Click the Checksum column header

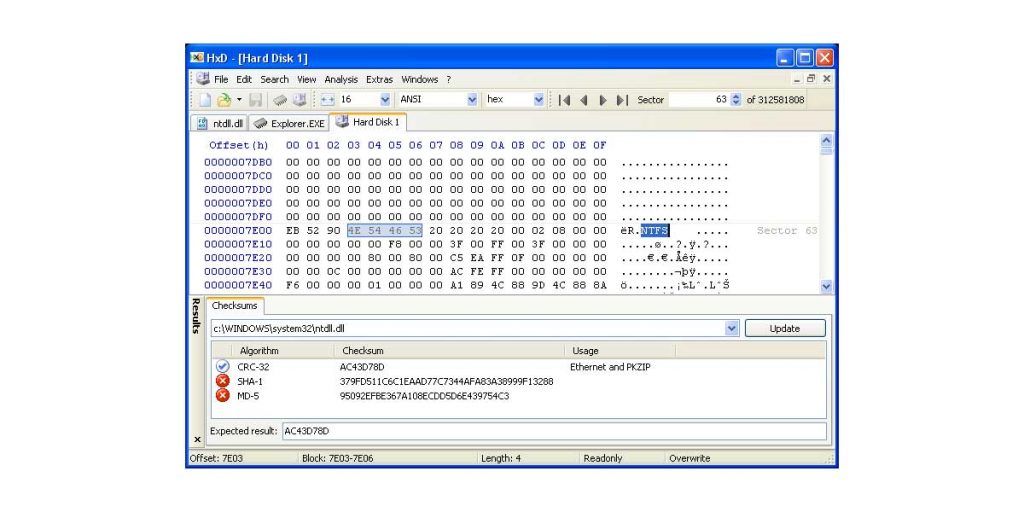(449, 351)
